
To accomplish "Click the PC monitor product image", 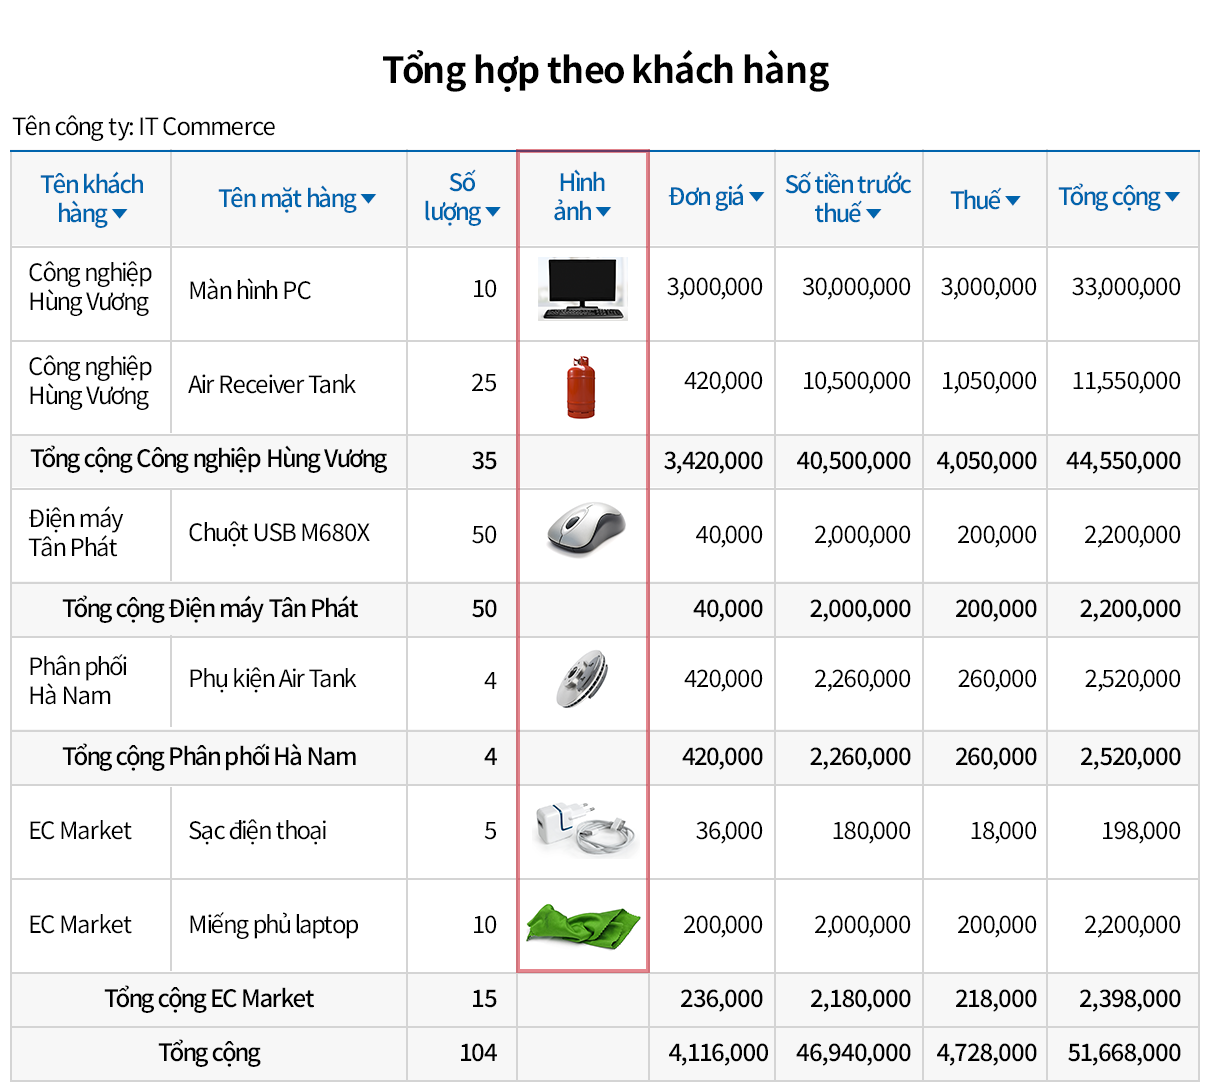I will click(x=582, y=289).
